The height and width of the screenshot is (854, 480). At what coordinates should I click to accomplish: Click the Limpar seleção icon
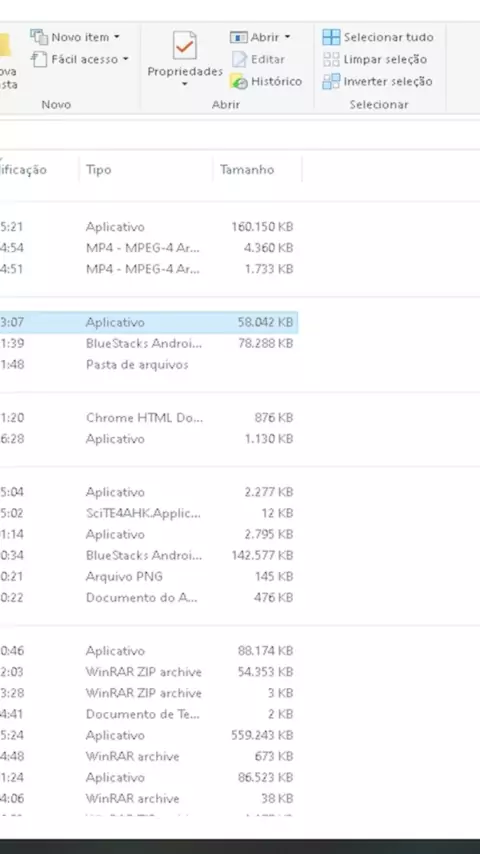pos(331,59)
